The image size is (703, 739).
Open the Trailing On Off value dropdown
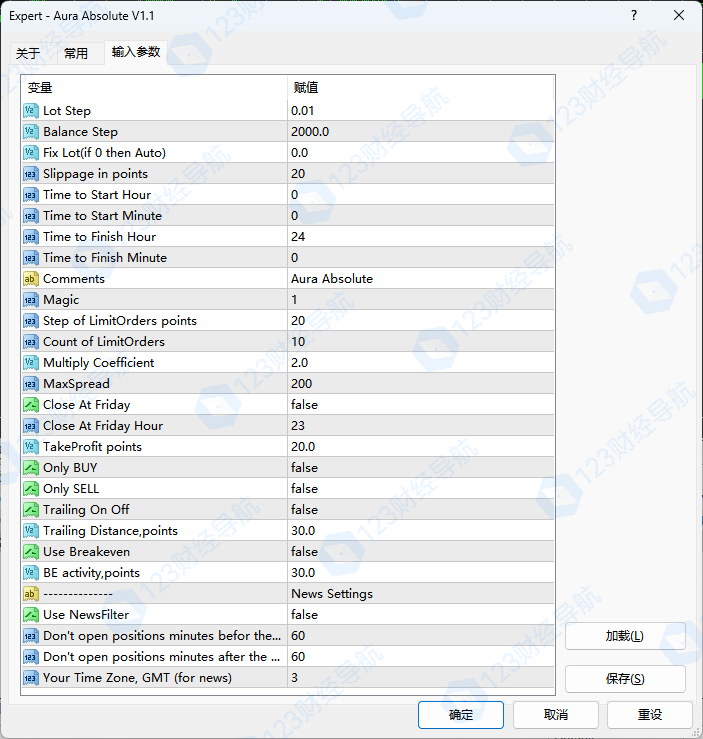pyautogui.click(x=420, y=510)
